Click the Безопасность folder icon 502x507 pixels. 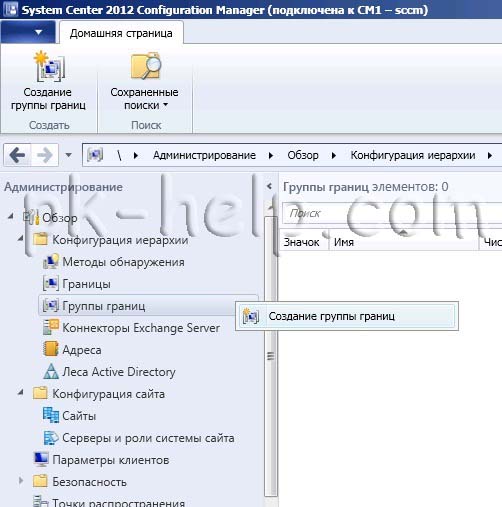[x=41, y=481]
